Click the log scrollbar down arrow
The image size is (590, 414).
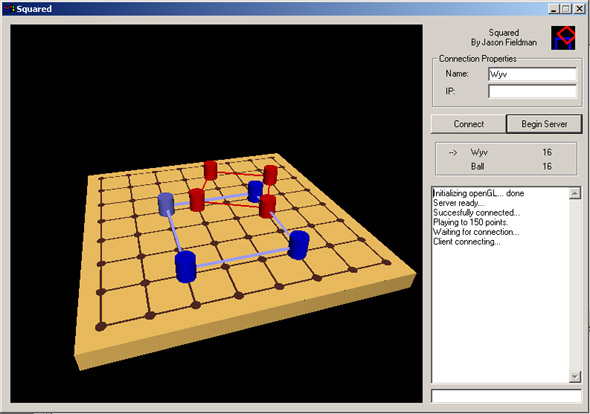[575, 376]
